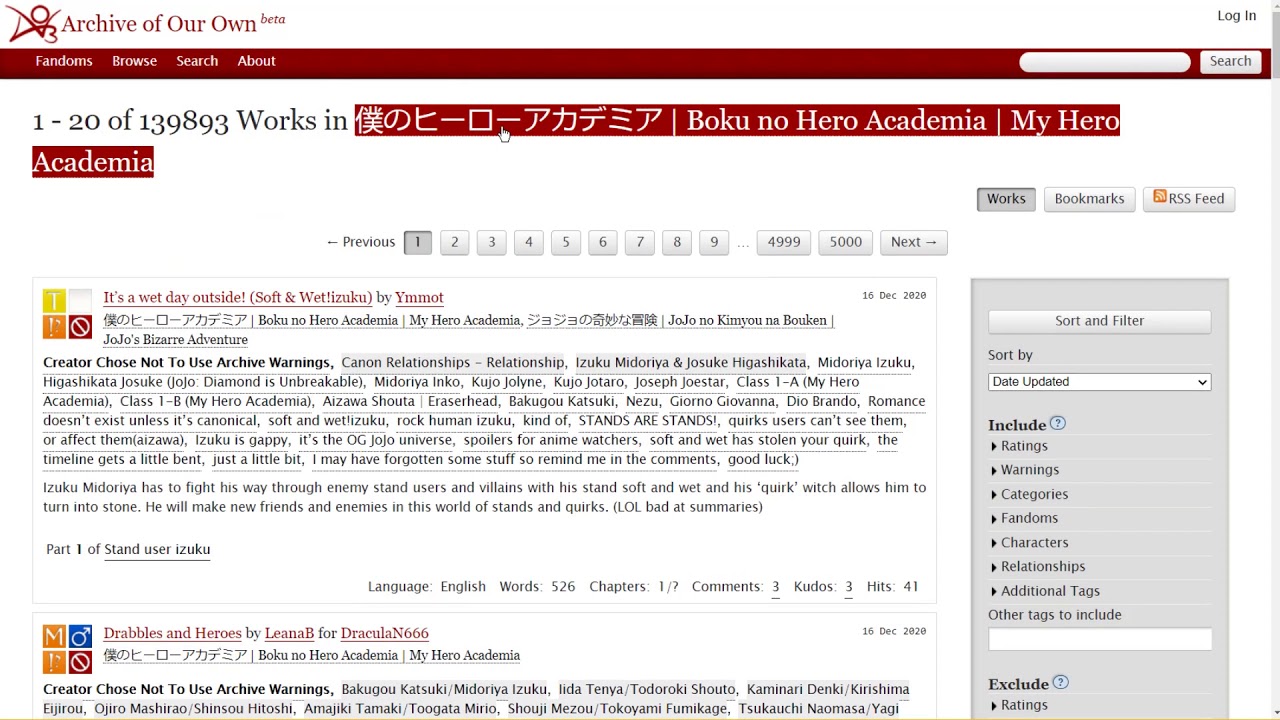This screenshot has width=1280, height=720.
Task: Click the Search button beside the search box
Action: point(1230,61)
